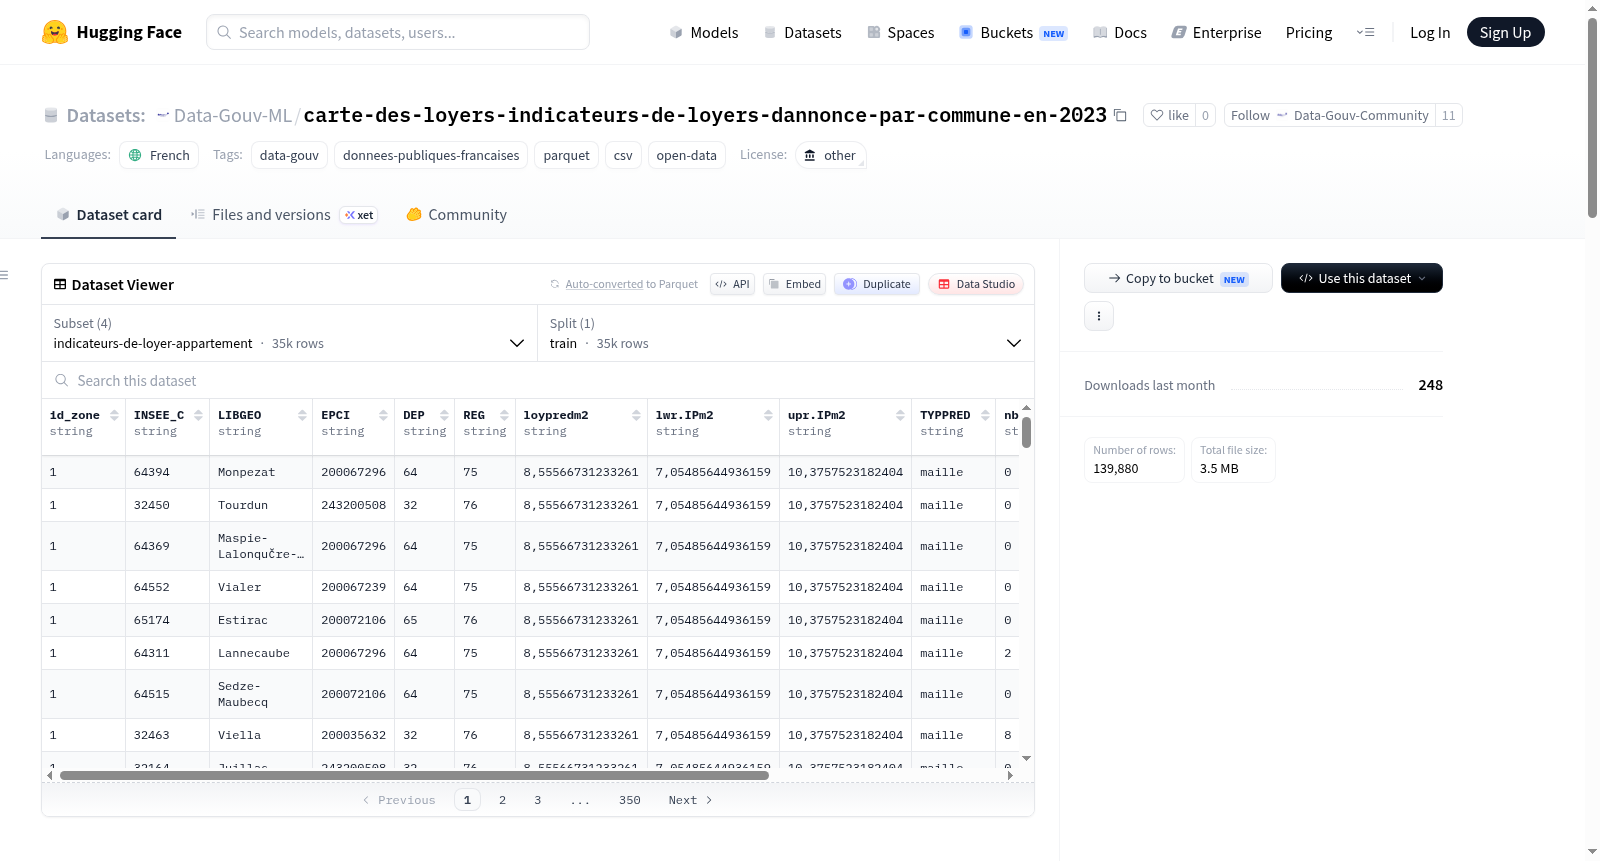Jump to page 350 of the table
Image resolution: width=1600 pixels, height=861 pixels.
[629, 800]
